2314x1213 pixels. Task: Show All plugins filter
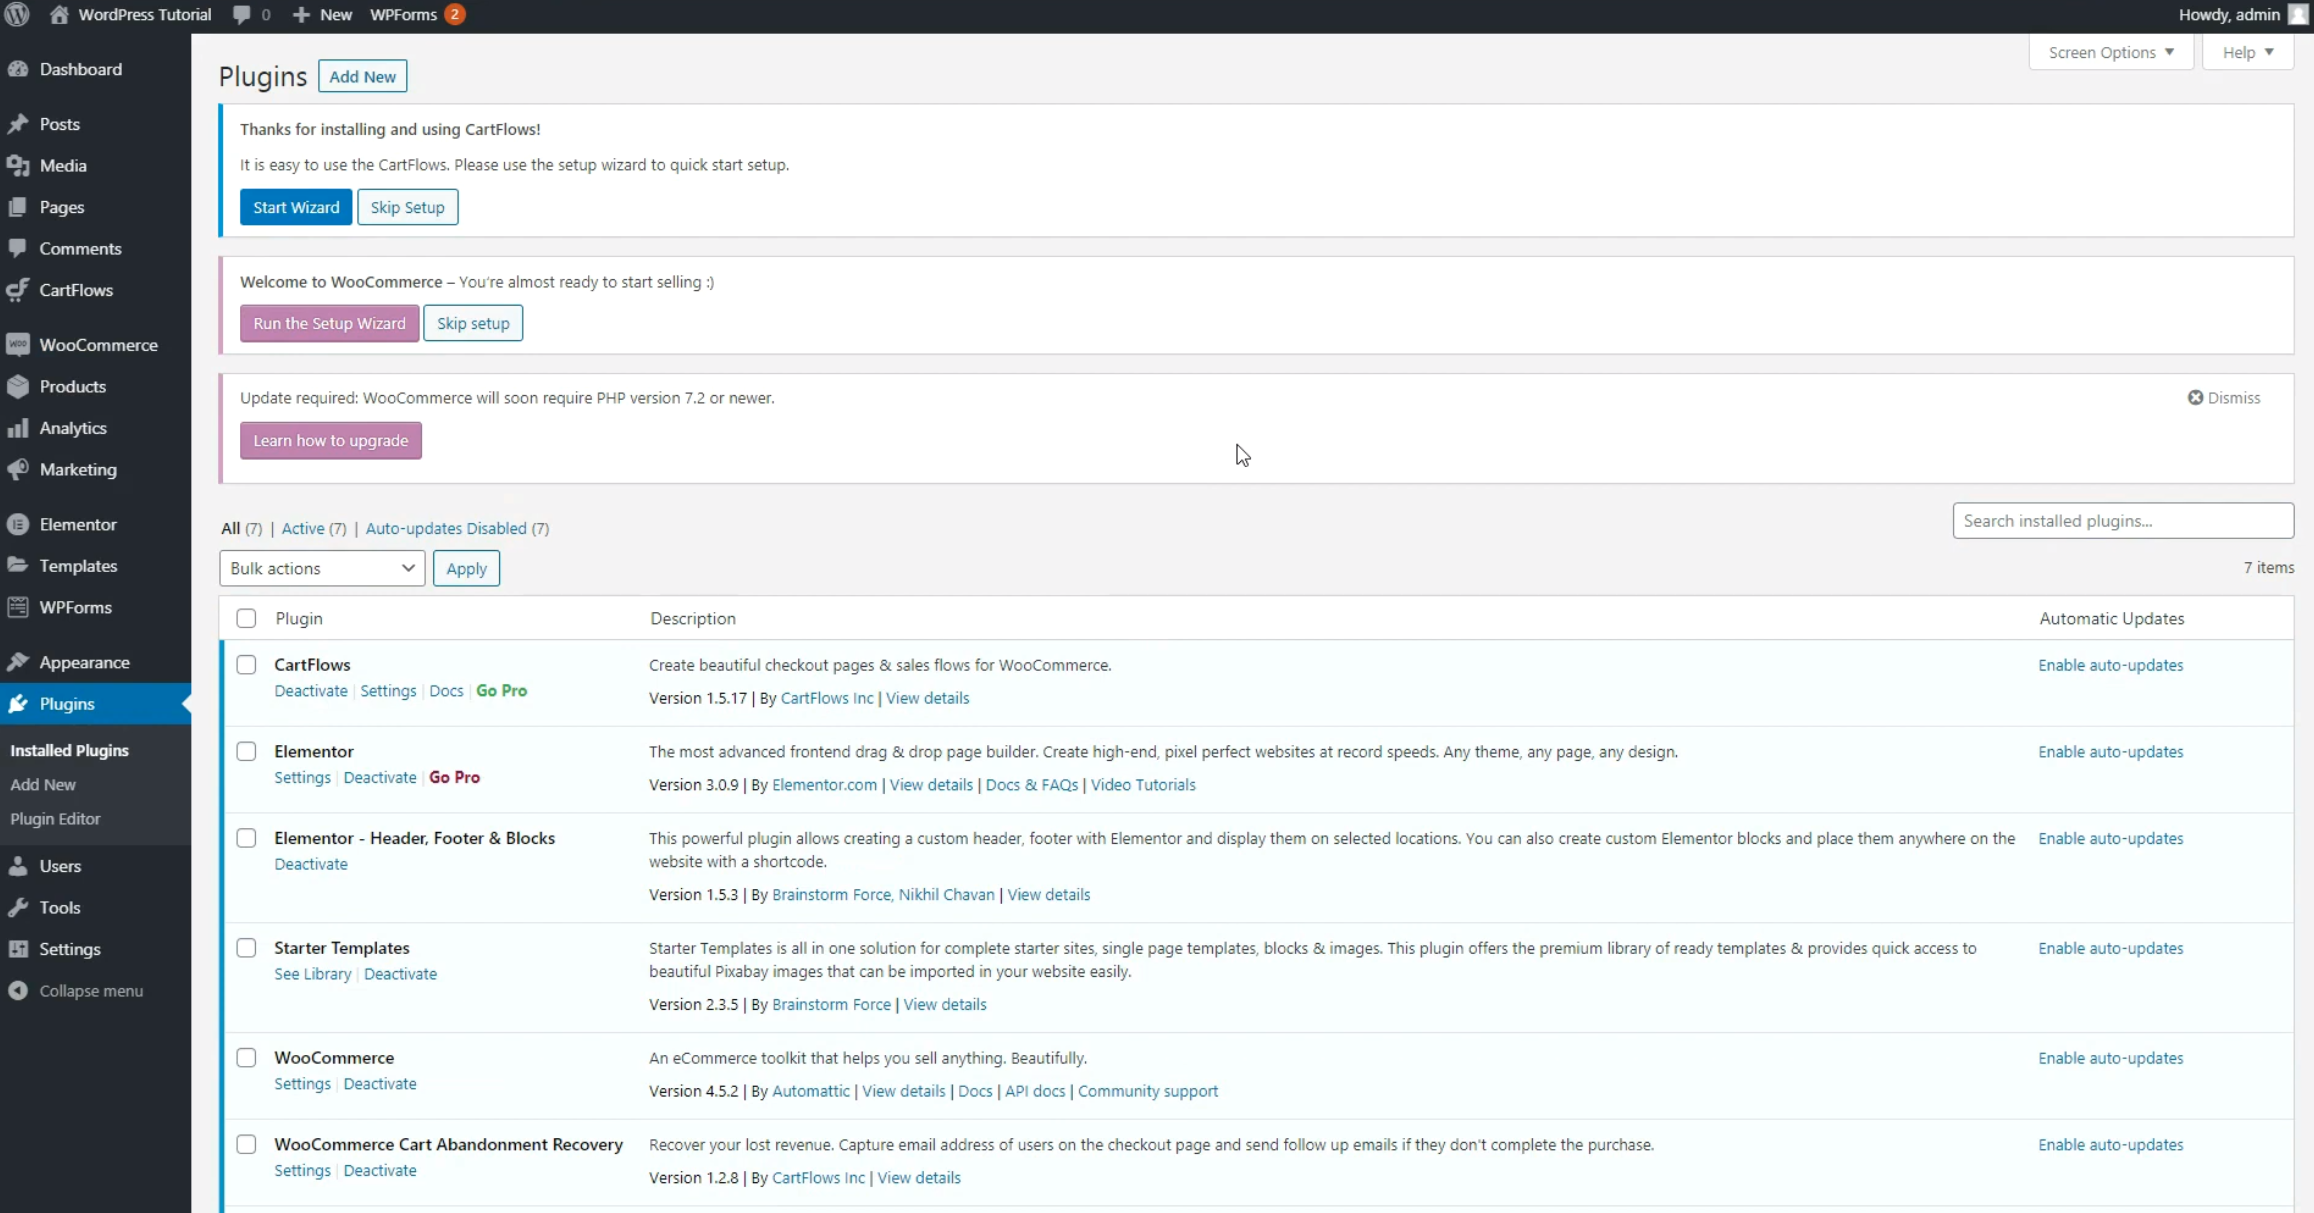point(230,528)
